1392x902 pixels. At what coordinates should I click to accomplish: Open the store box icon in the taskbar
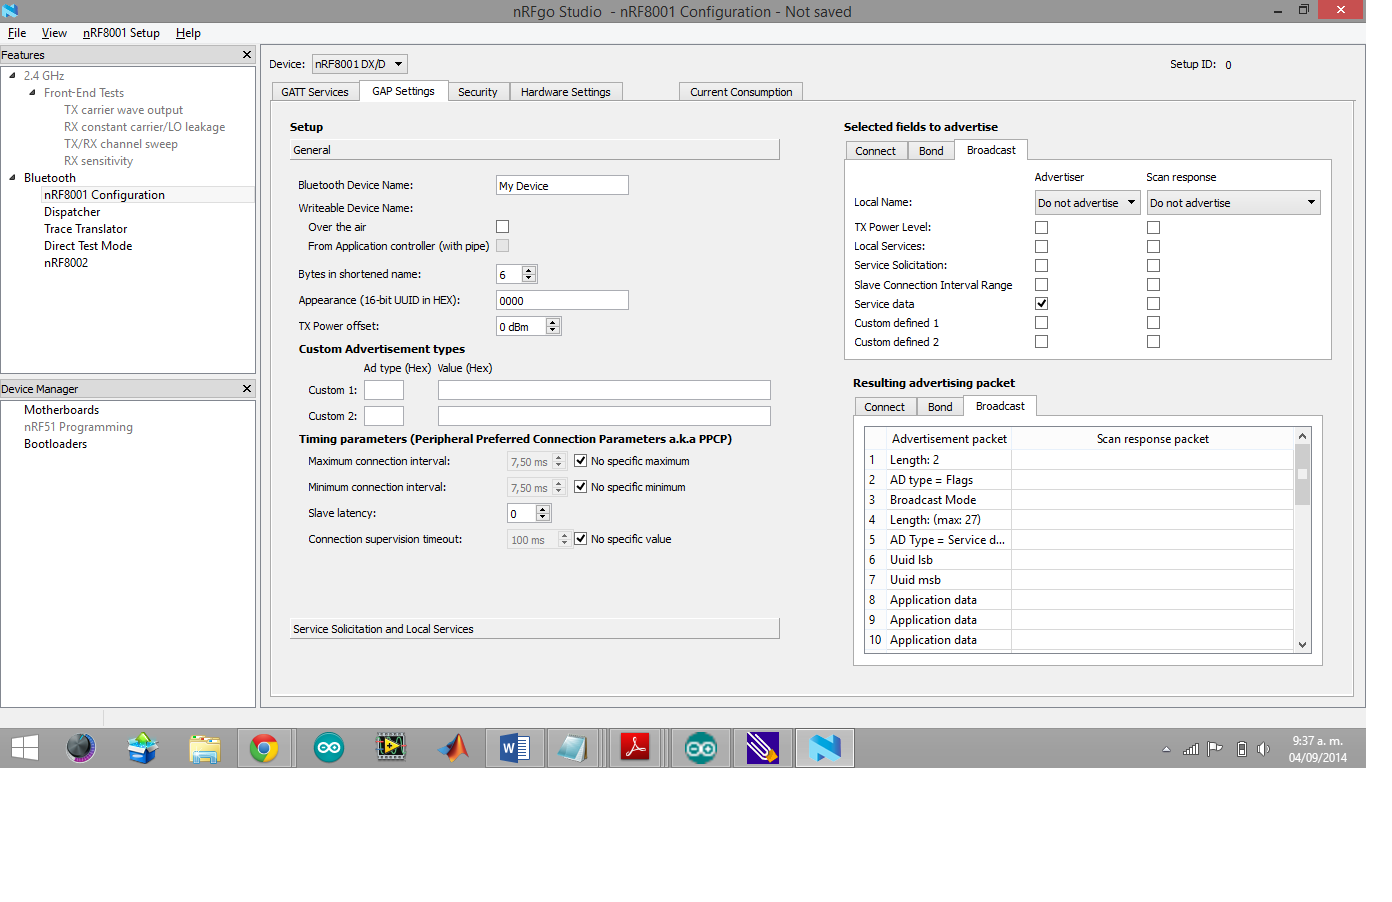142,748
